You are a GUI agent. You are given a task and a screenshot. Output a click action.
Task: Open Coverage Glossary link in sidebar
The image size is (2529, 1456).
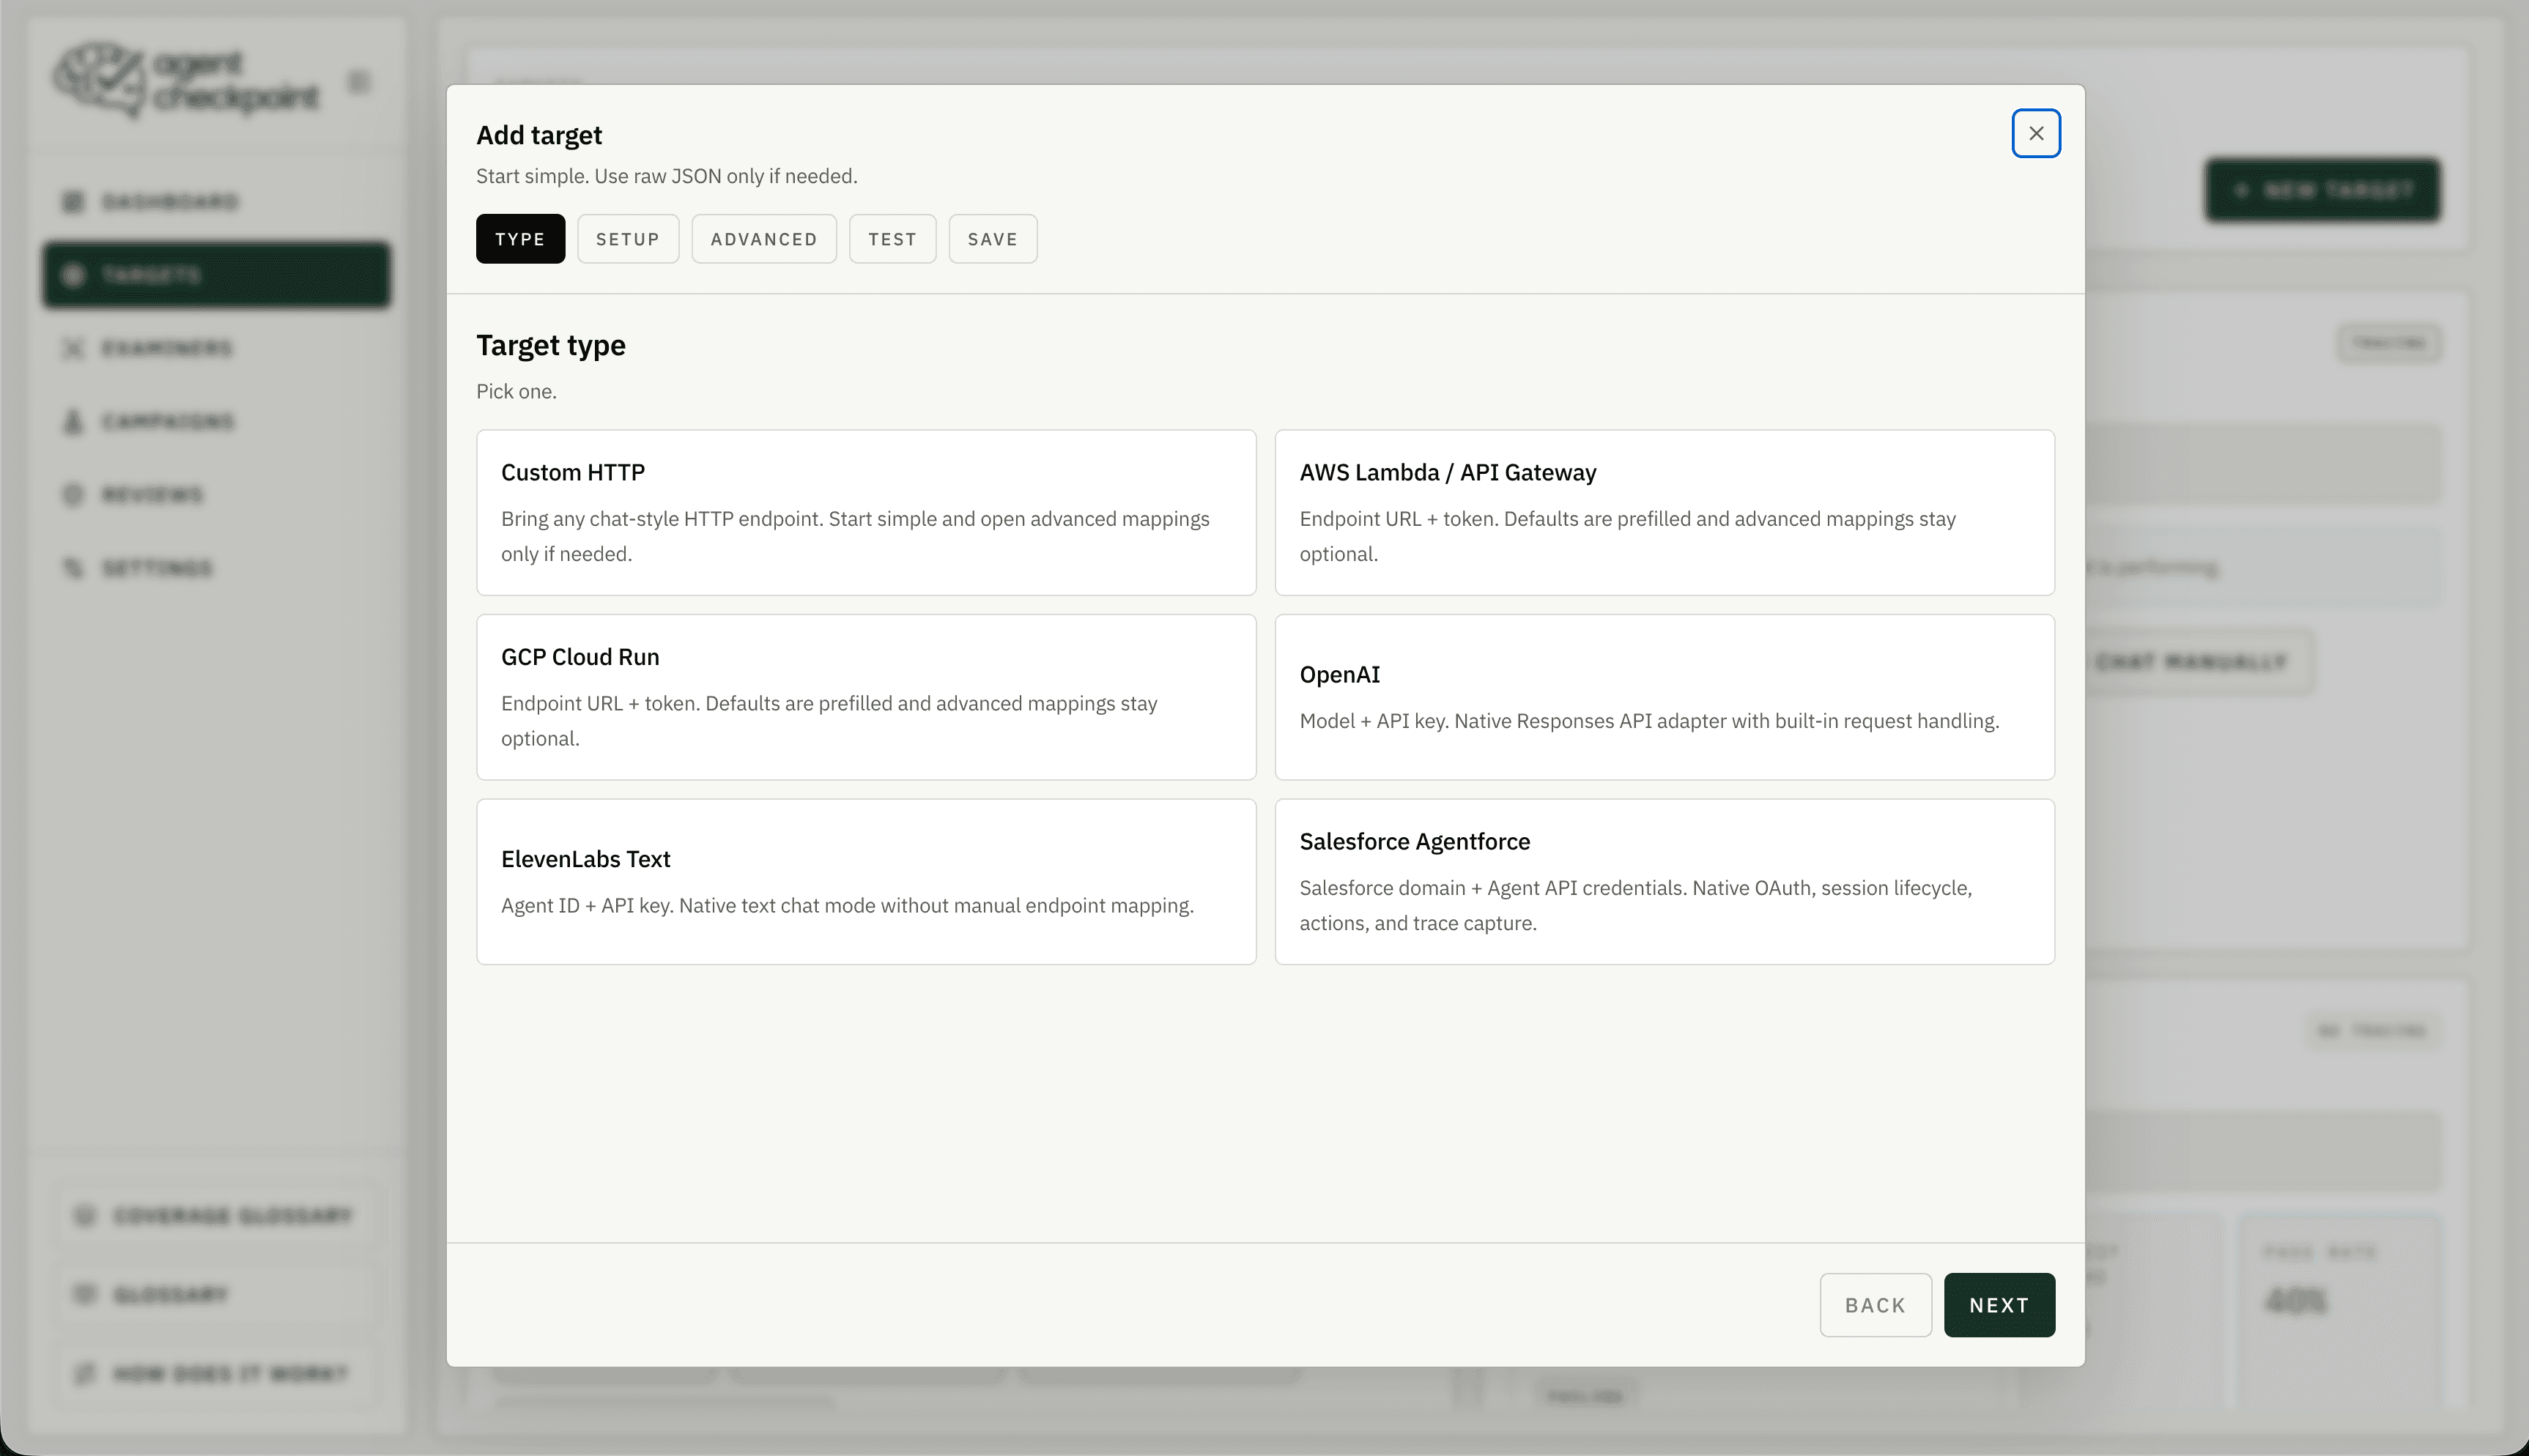coord(216,1216)
